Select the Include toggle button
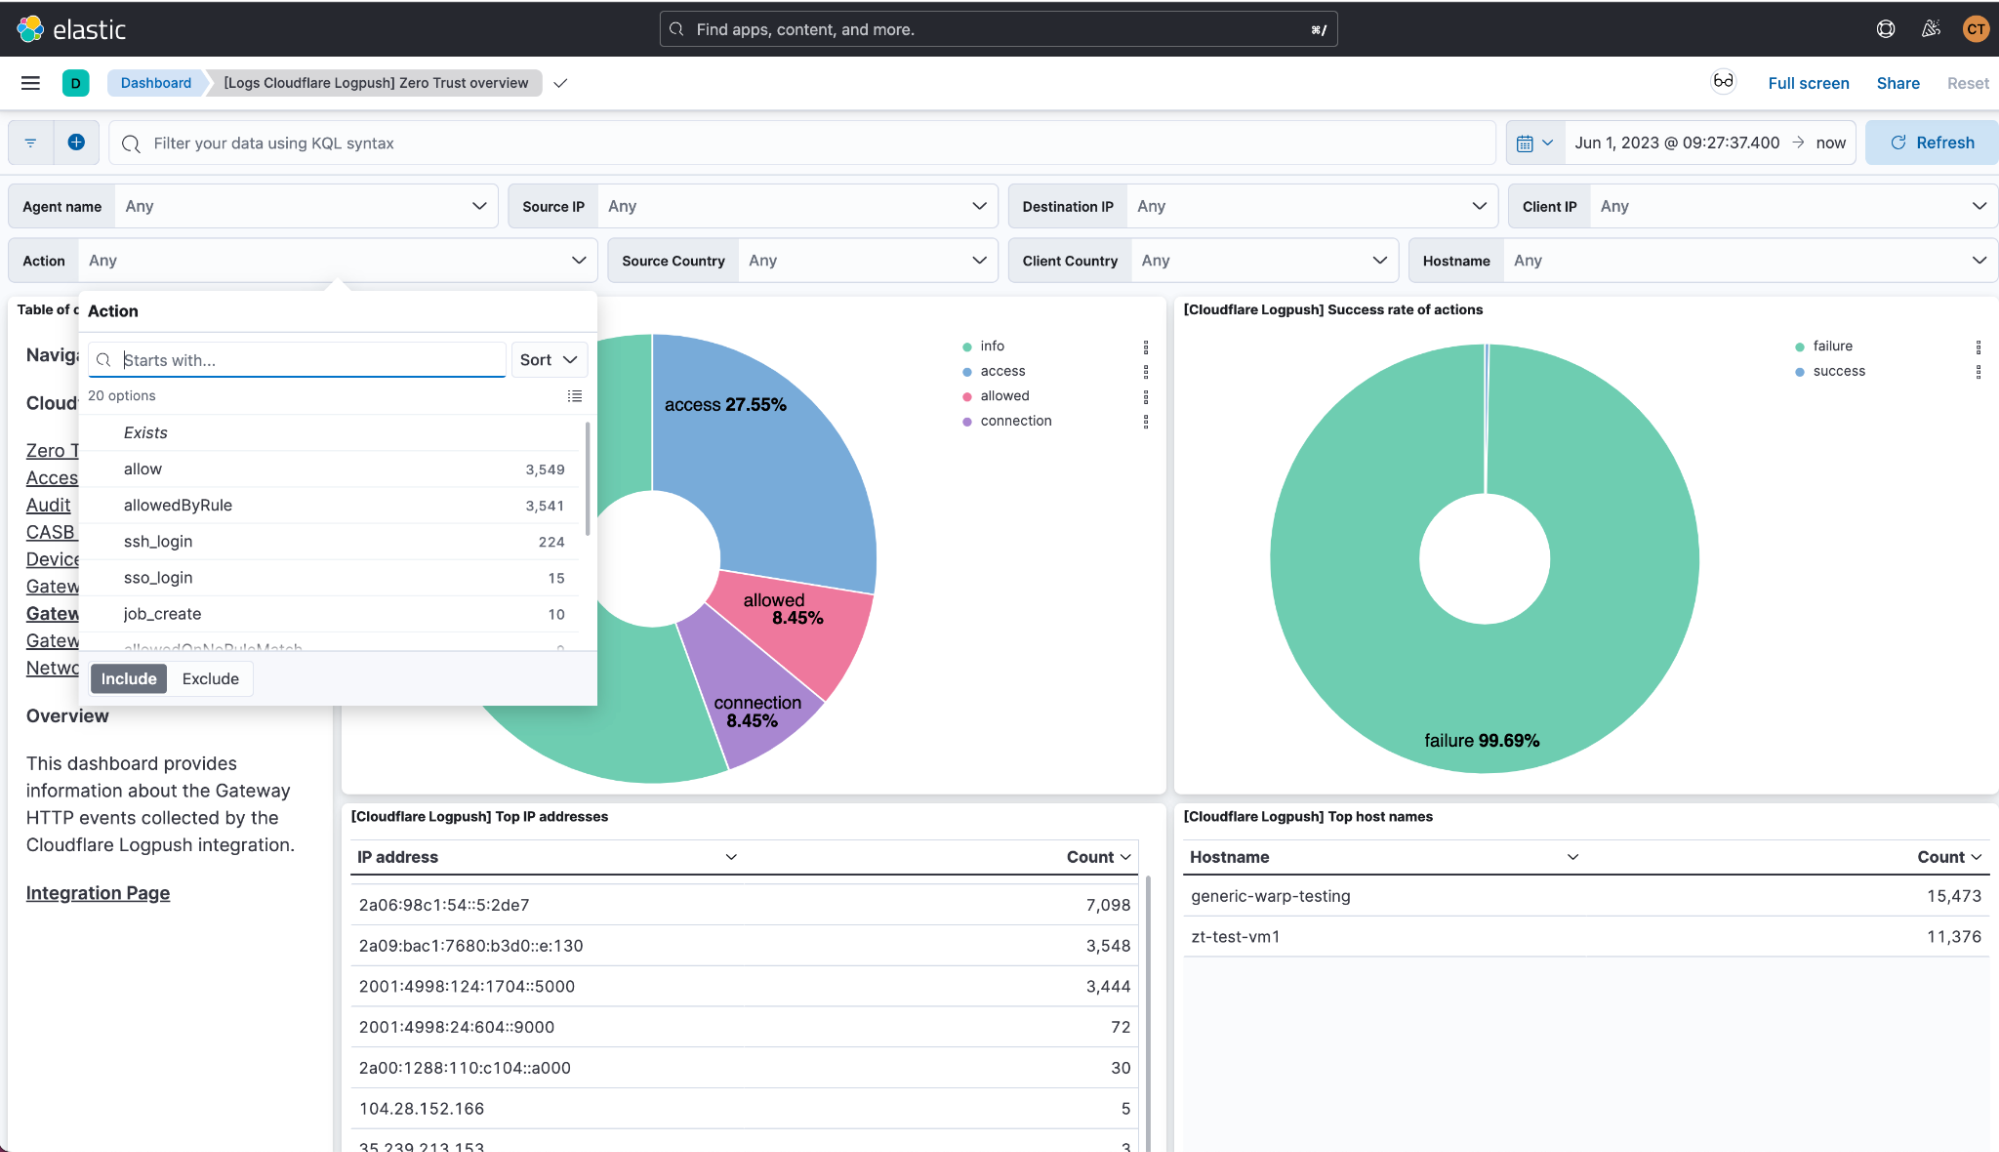 tap(129, 678)
